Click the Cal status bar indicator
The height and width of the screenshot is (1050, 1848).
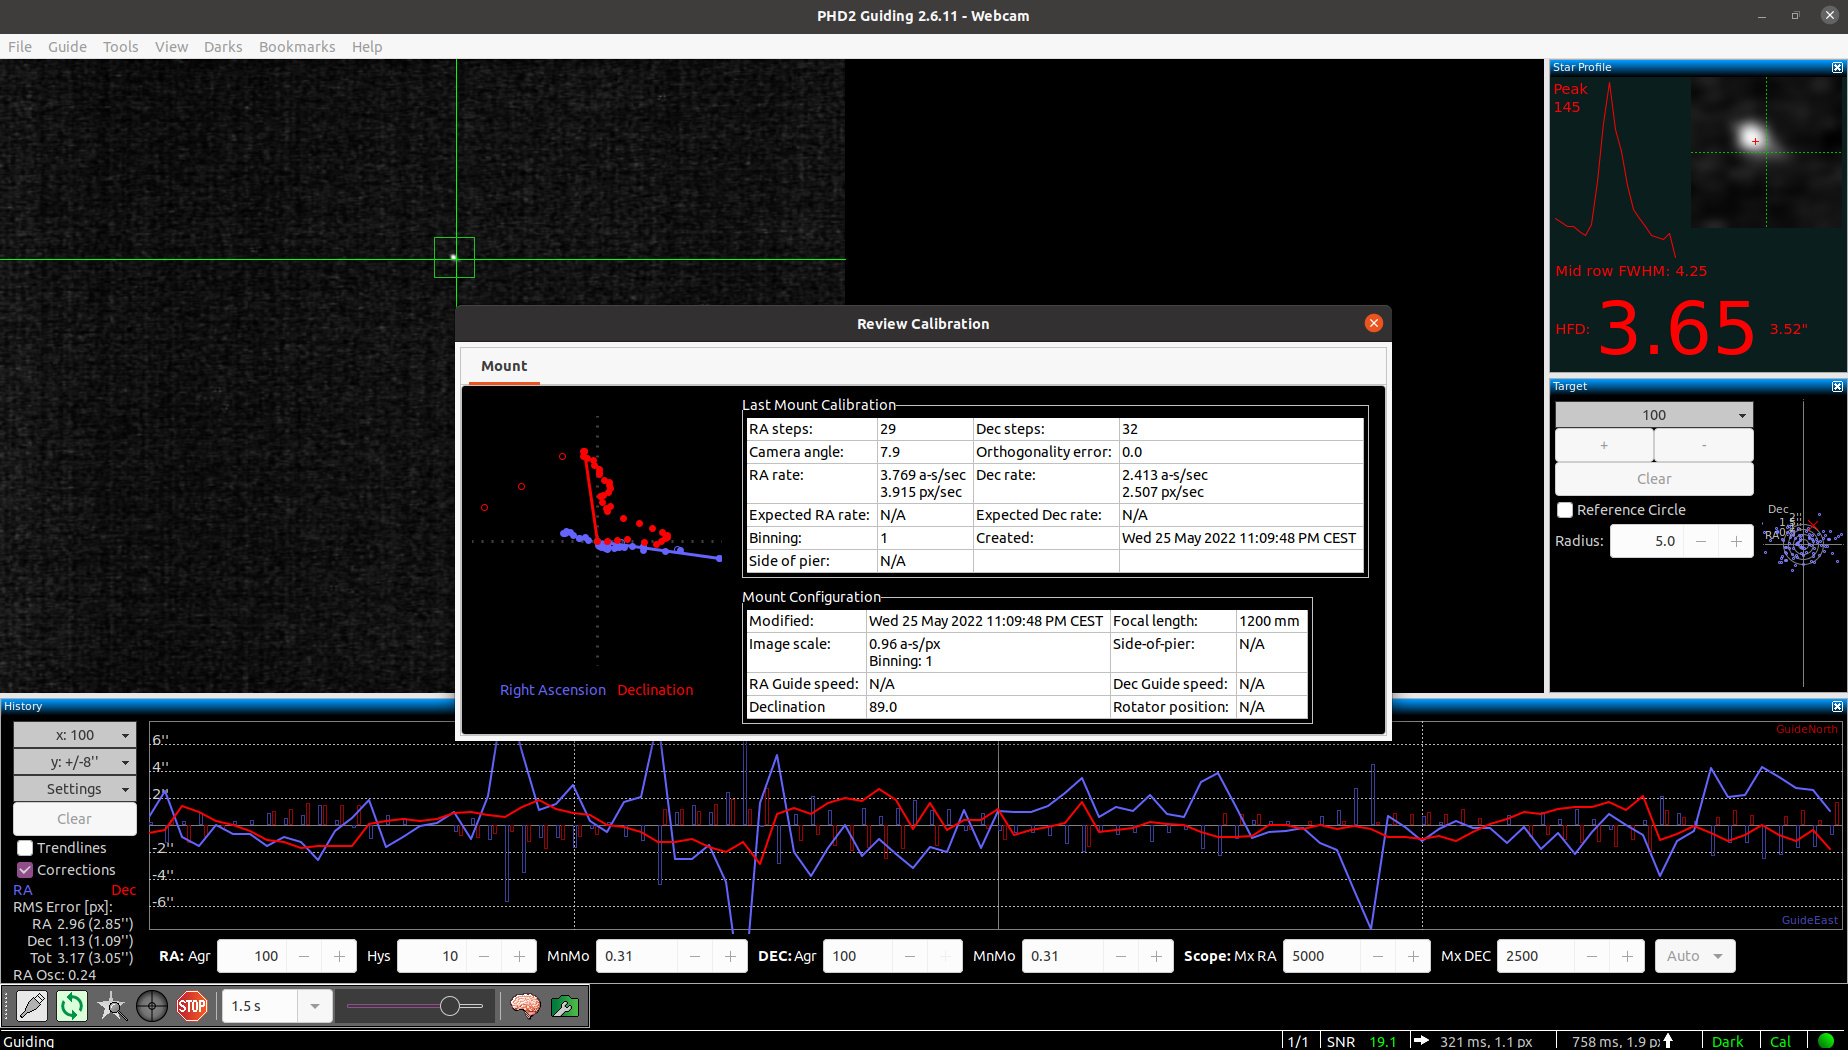tap(1781, 1041)
